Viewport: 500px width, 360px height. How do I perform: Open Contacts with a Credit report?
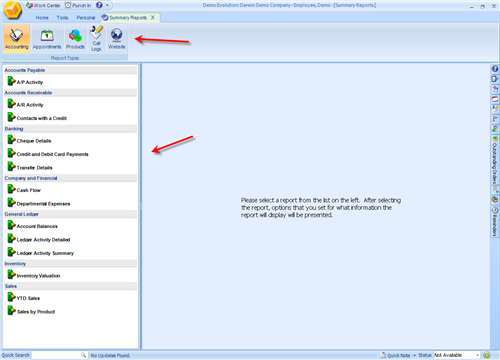coord(37,117)
